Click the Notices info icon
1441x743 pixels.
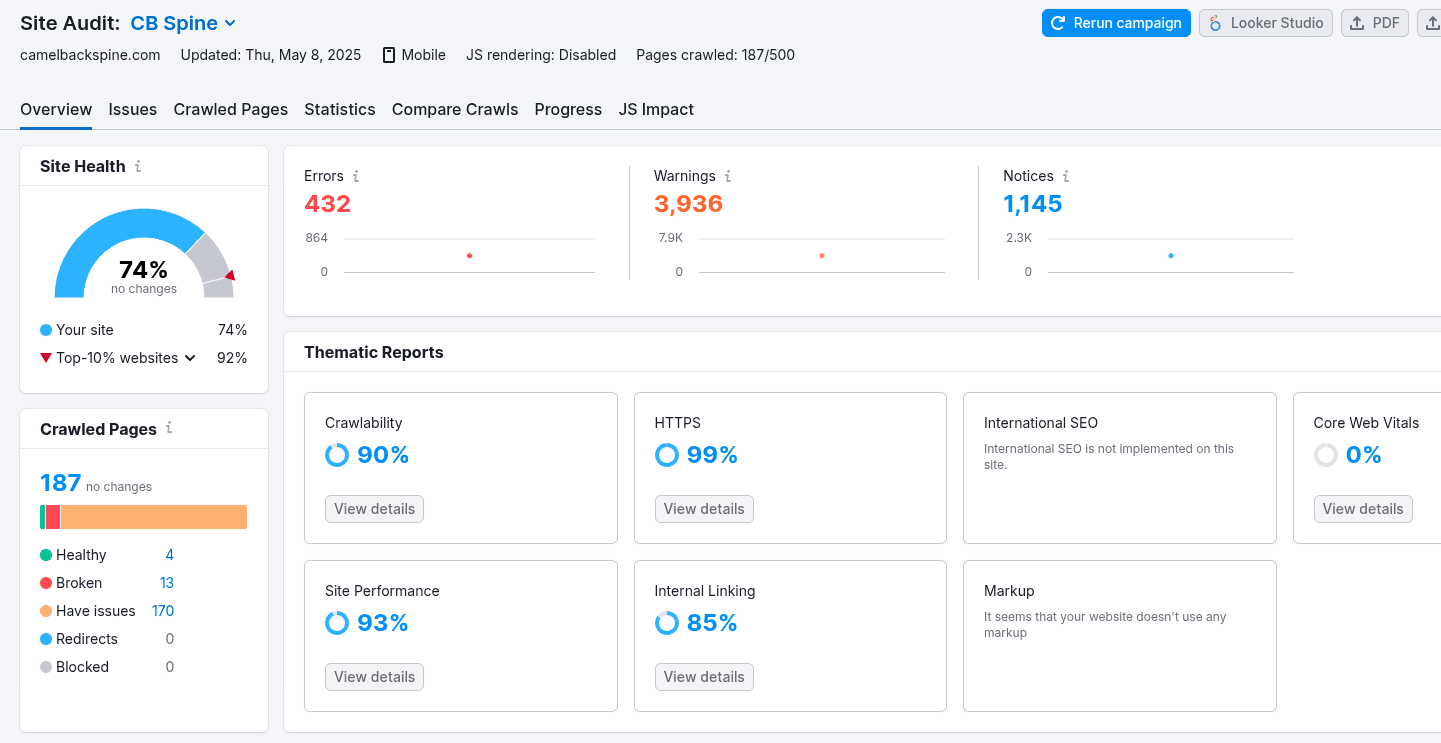[x=1066, y=176]
